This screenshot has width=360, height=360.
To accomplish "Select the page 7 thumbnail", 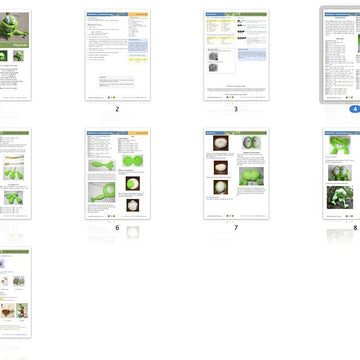I will click(236, 174).
